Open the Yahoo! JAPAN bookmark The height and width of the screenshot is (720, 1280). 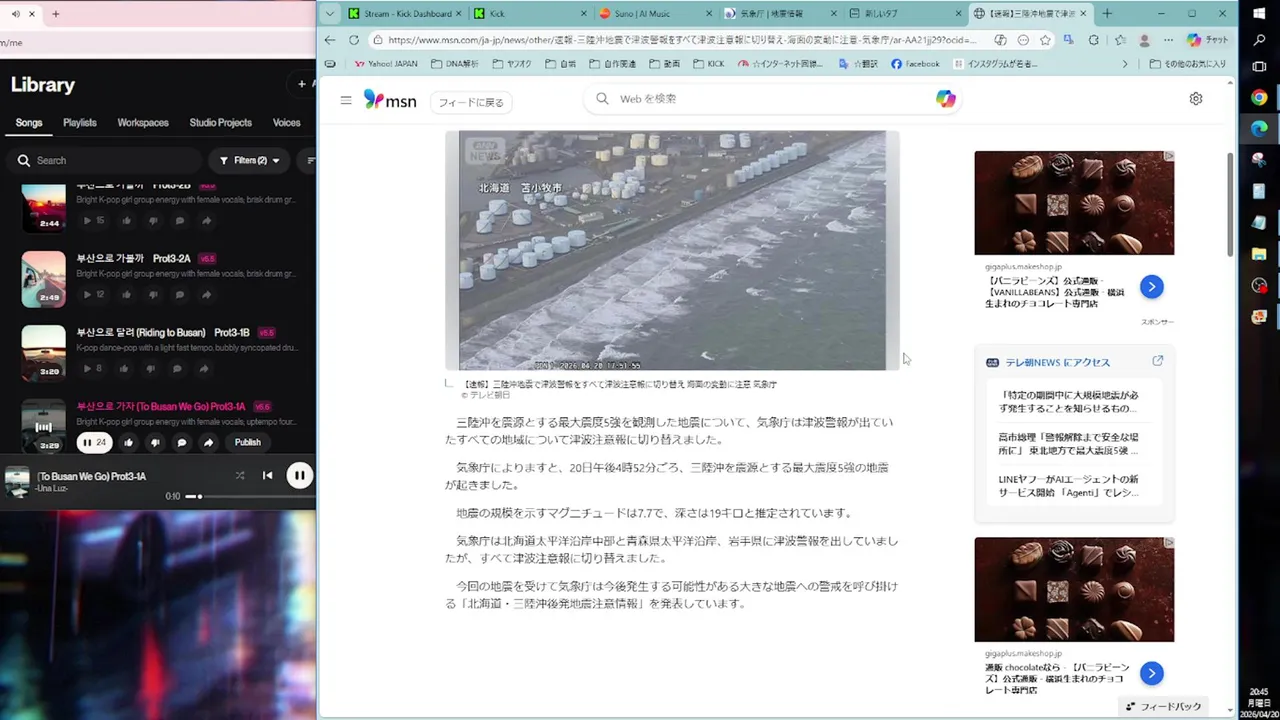click(385, 64)
